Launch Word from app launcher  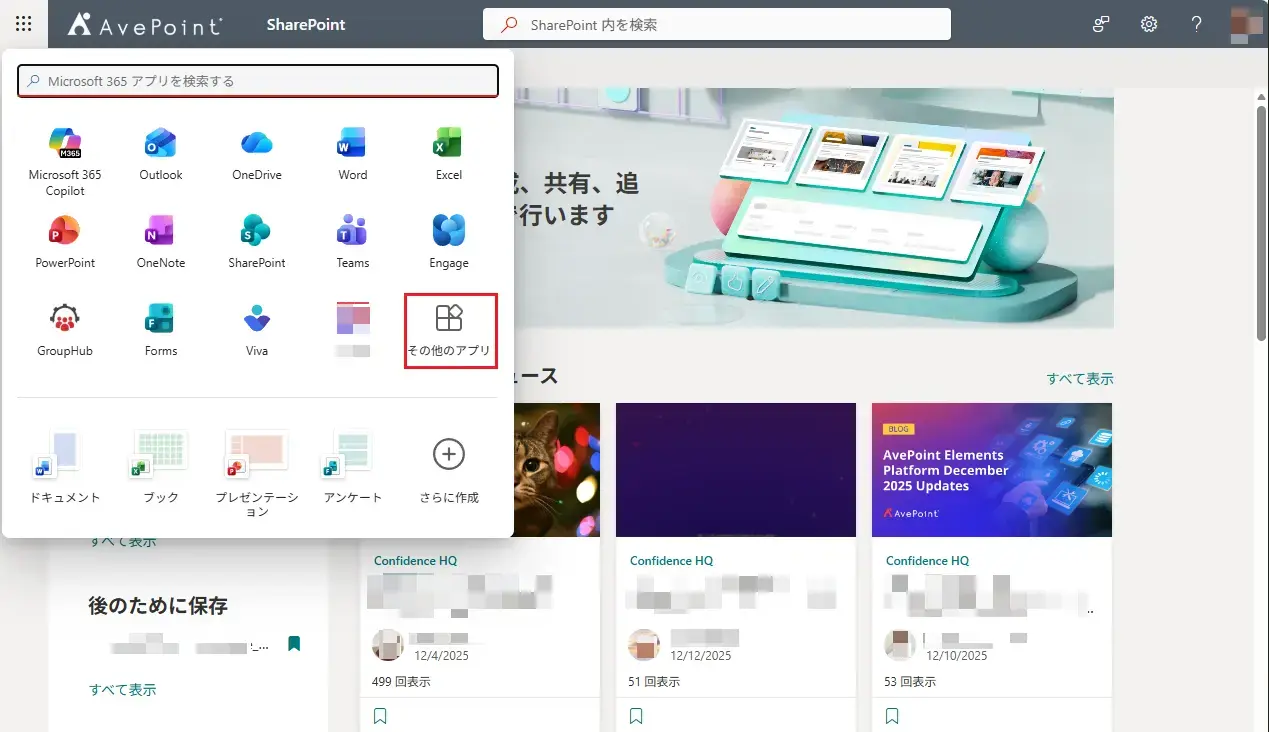click(353, 154)
